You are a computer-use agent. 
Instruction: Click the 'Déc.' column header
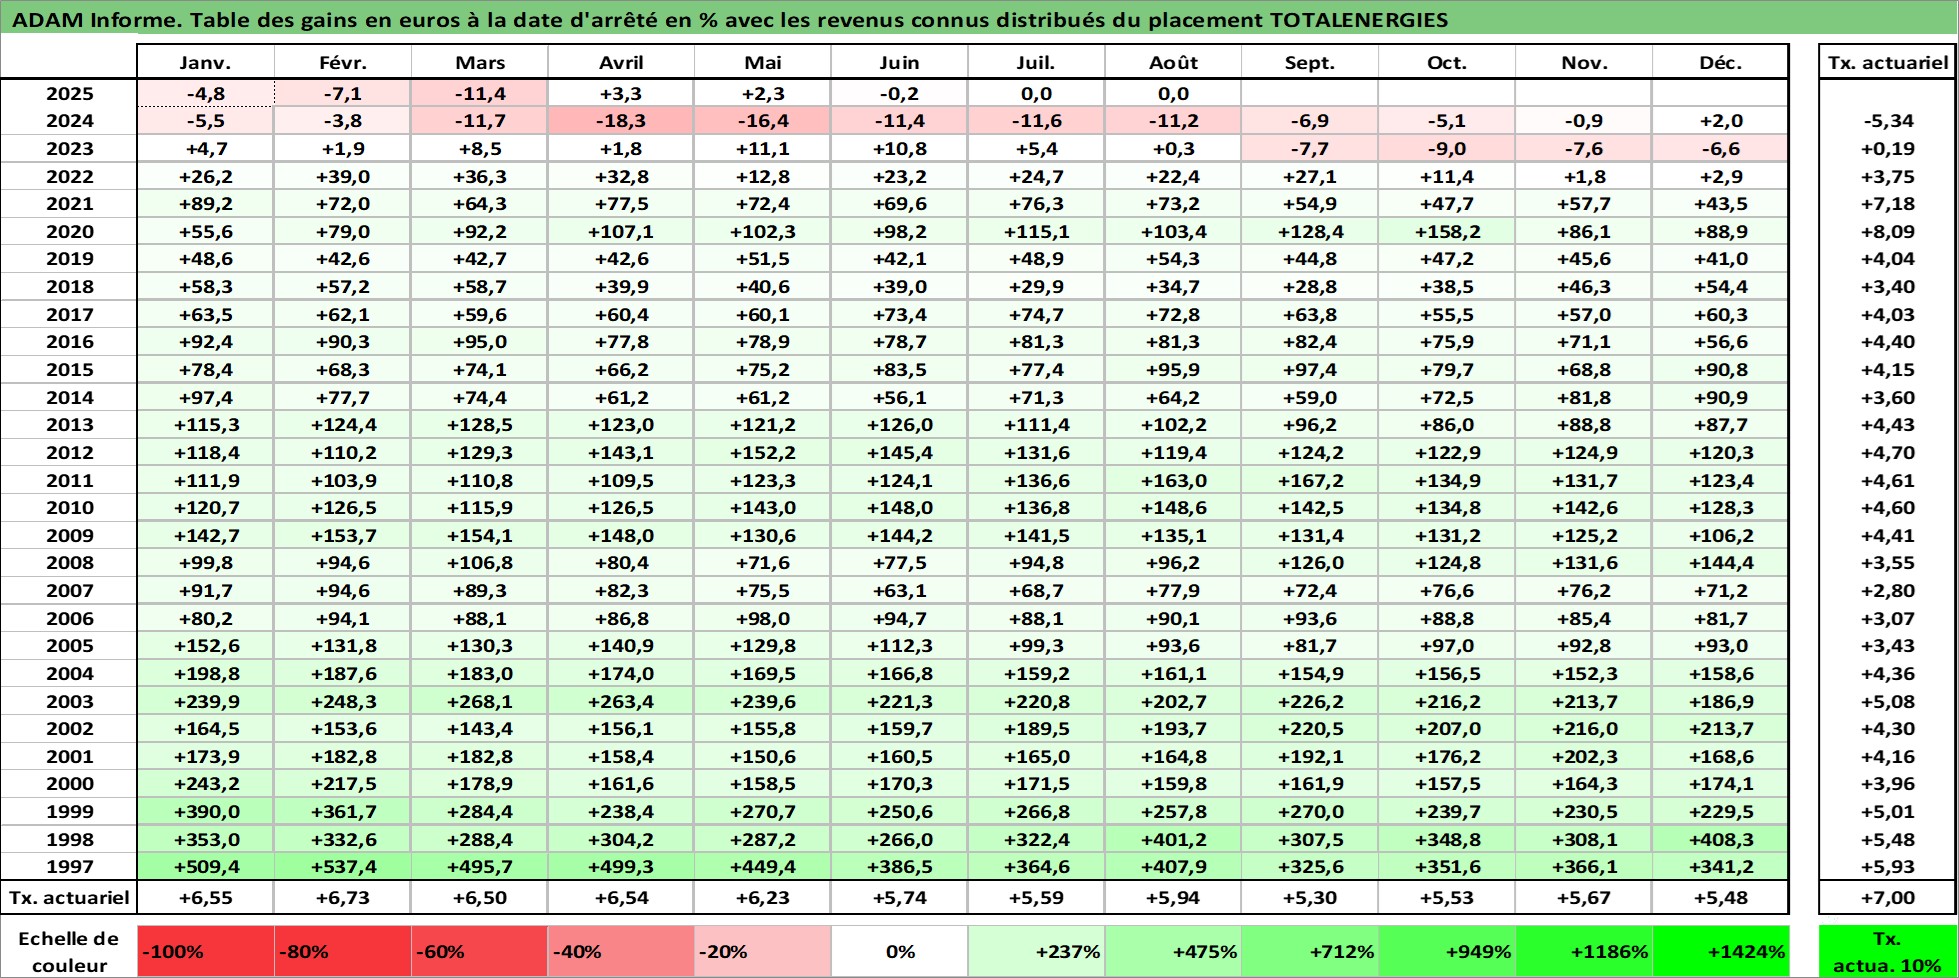pos(1720,62)
